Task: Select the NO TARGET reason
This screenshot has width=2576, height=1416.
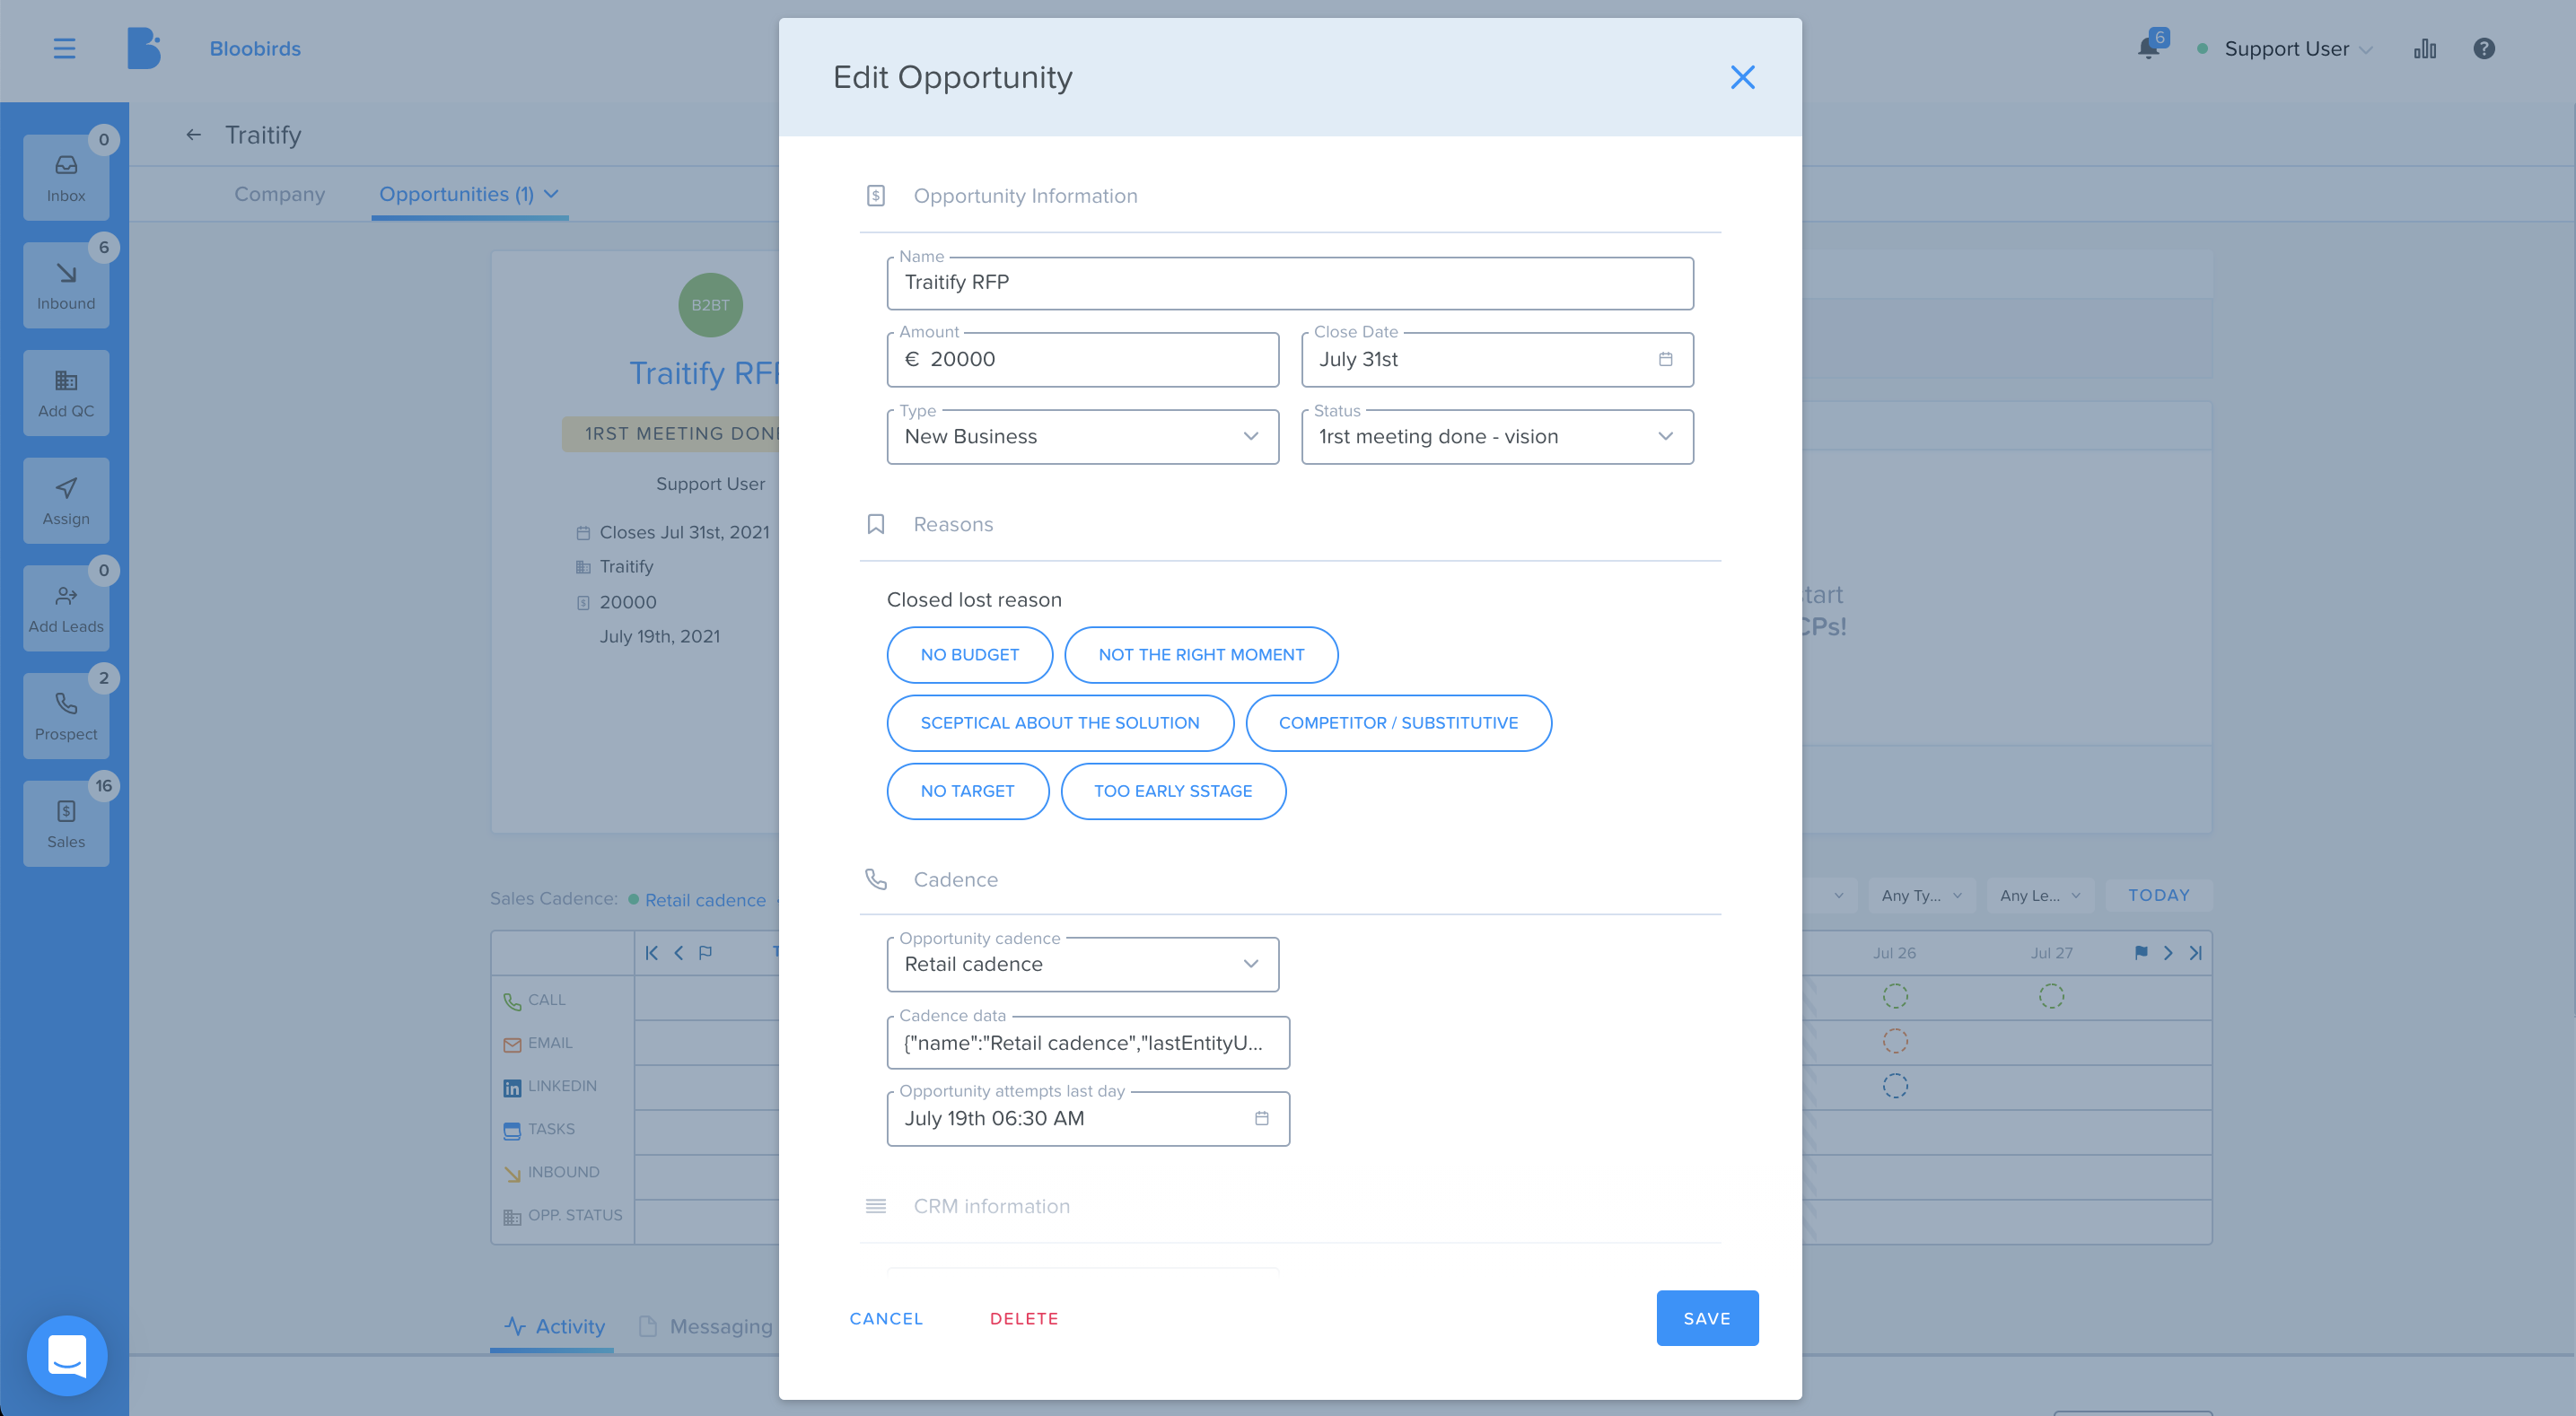Action: tap(967, 791)
